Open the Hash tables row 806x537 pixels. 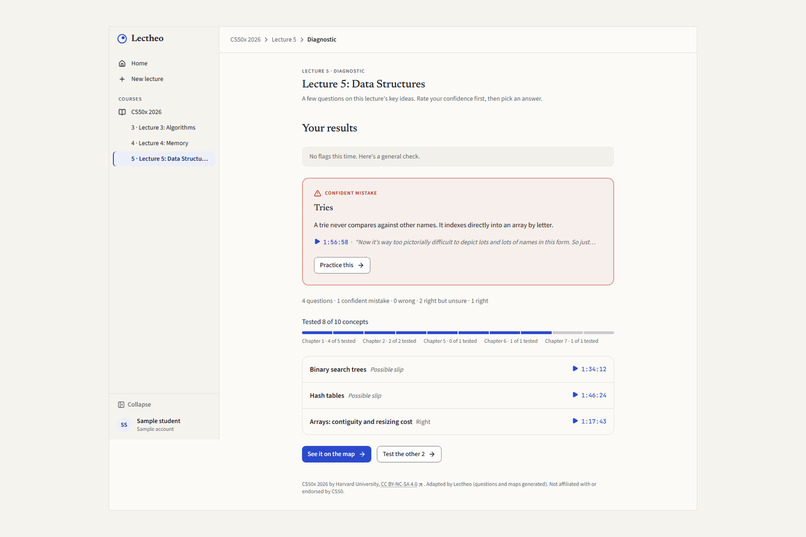[x=457, y=396]
